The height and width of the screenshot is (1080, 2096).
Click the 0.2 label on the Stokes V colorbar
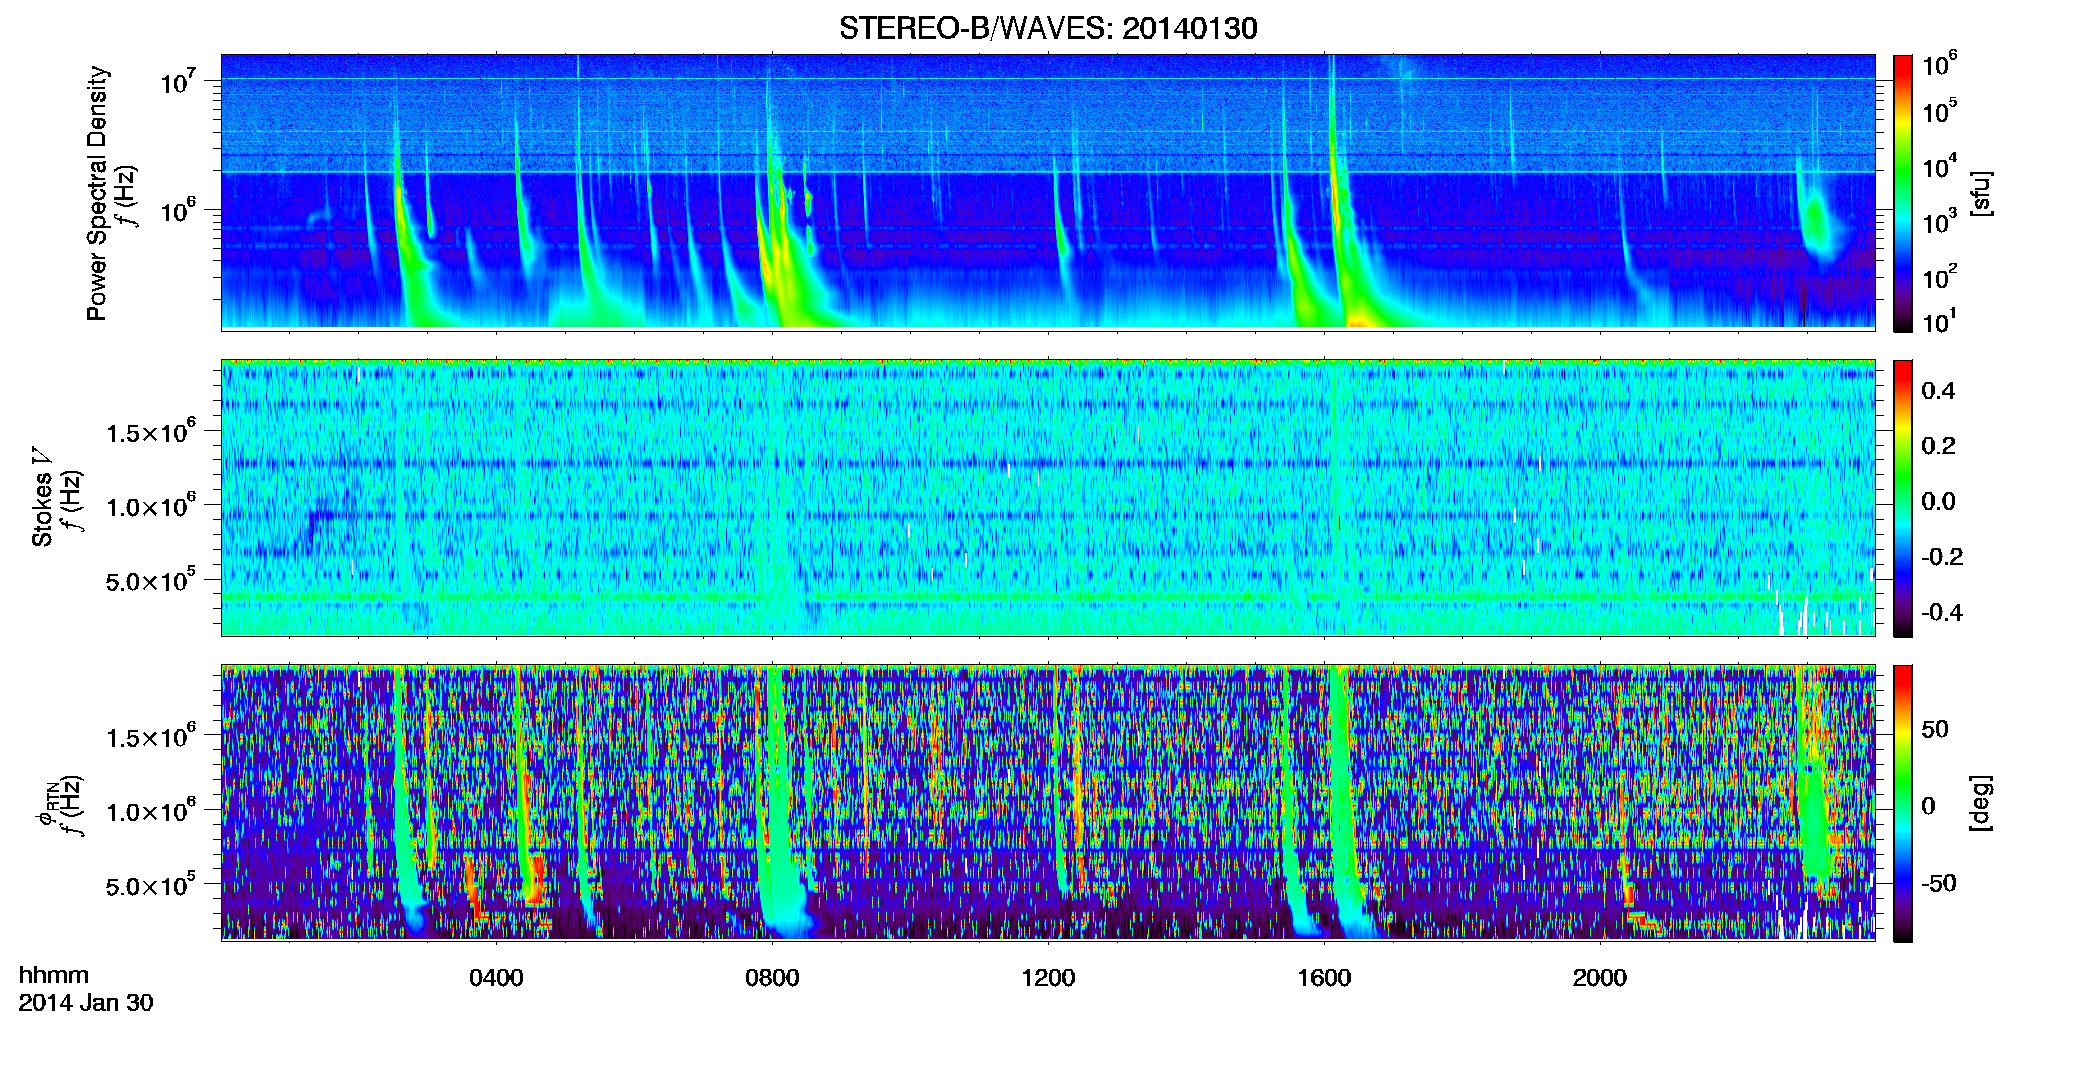(1938, 446)
